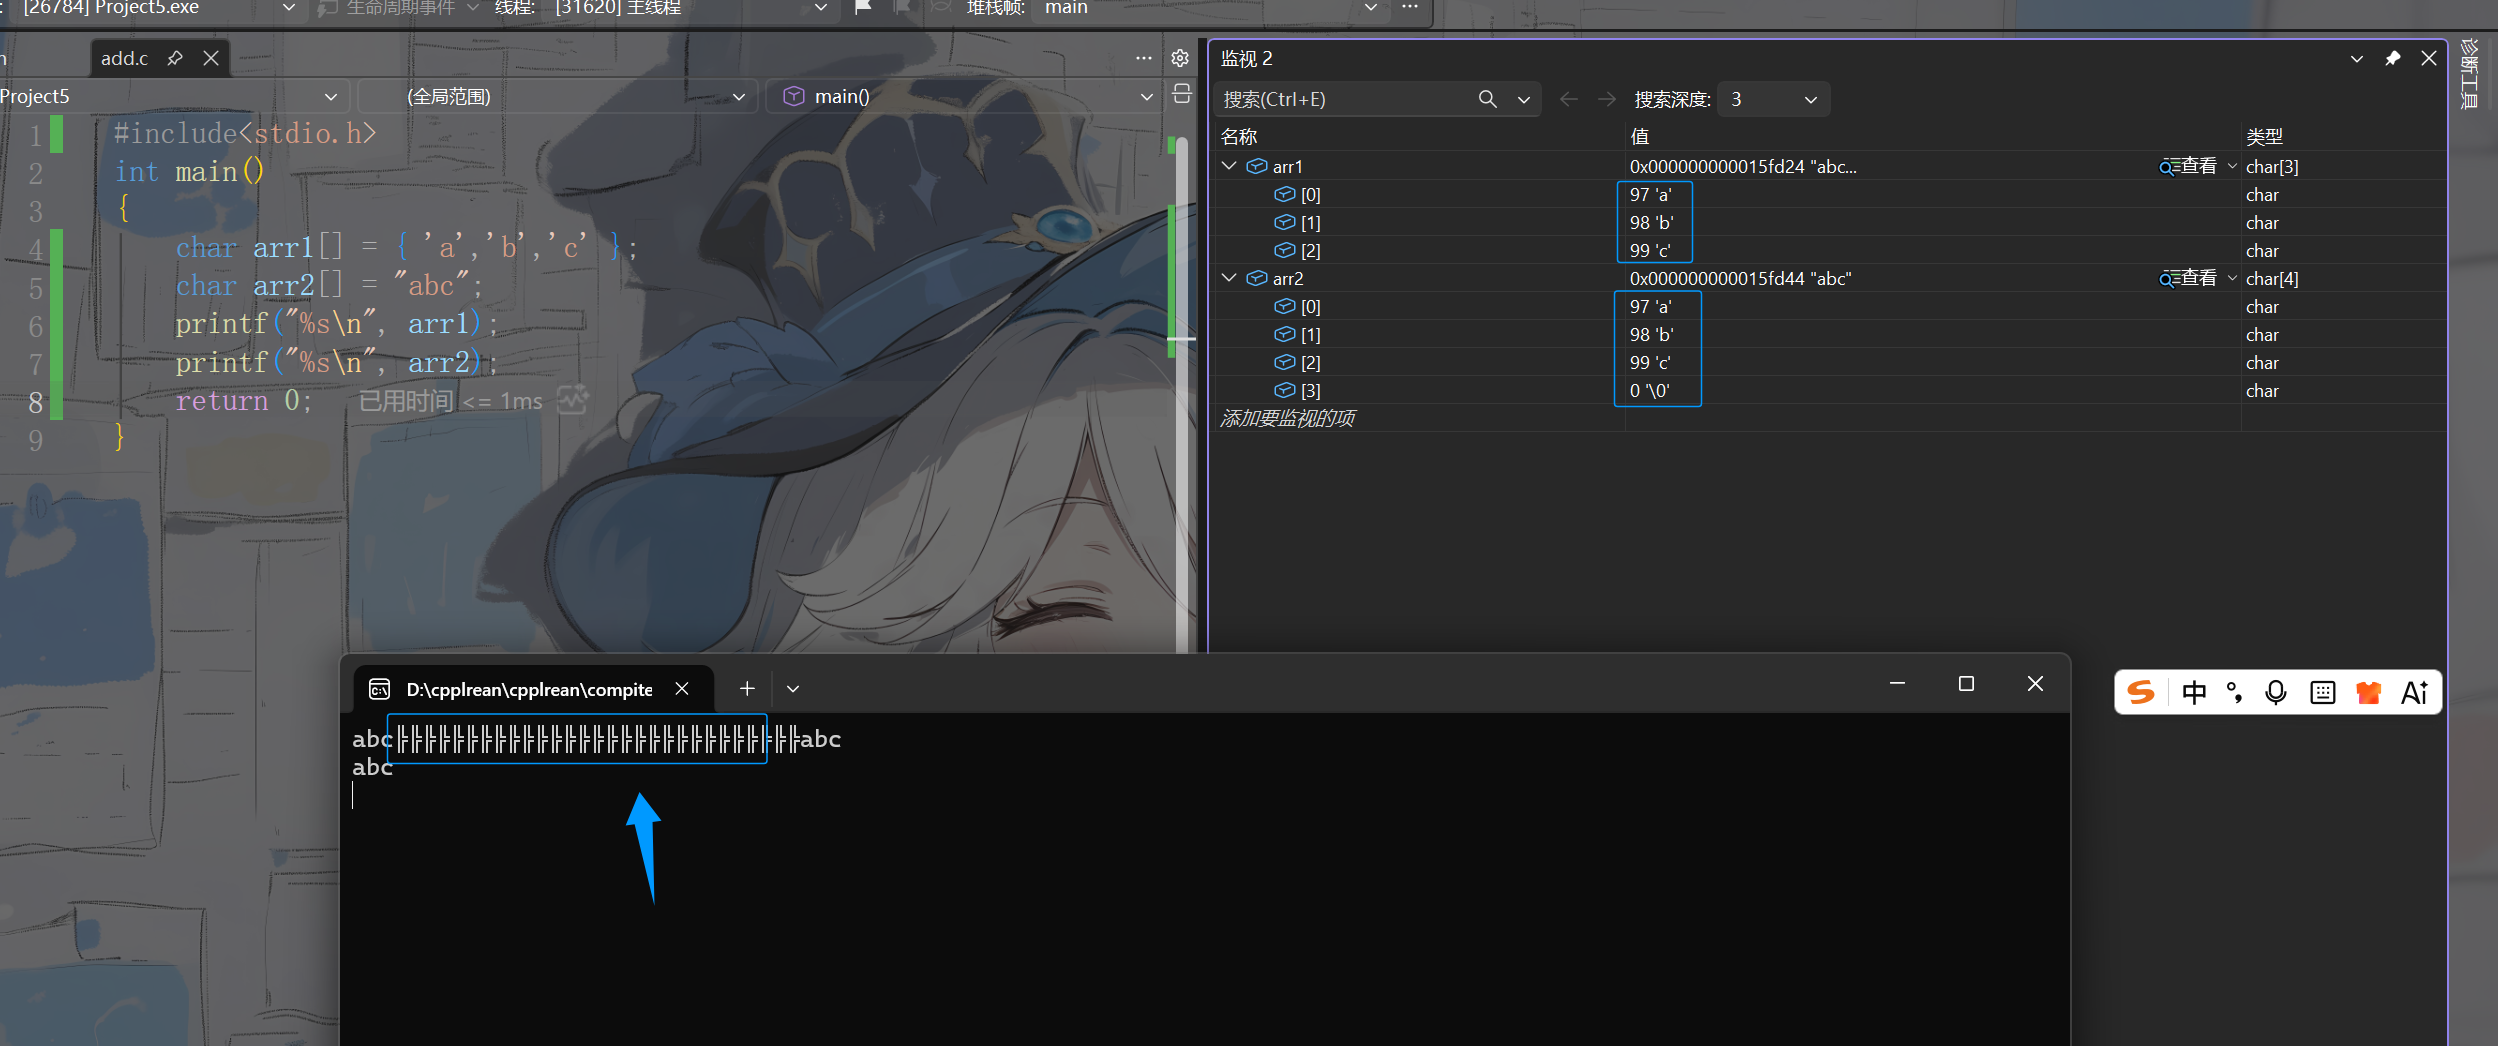The width and height of the screenshot is (2498, 1046).
Task: Start voice input with microphone icon
Action: click(2276, 692)
